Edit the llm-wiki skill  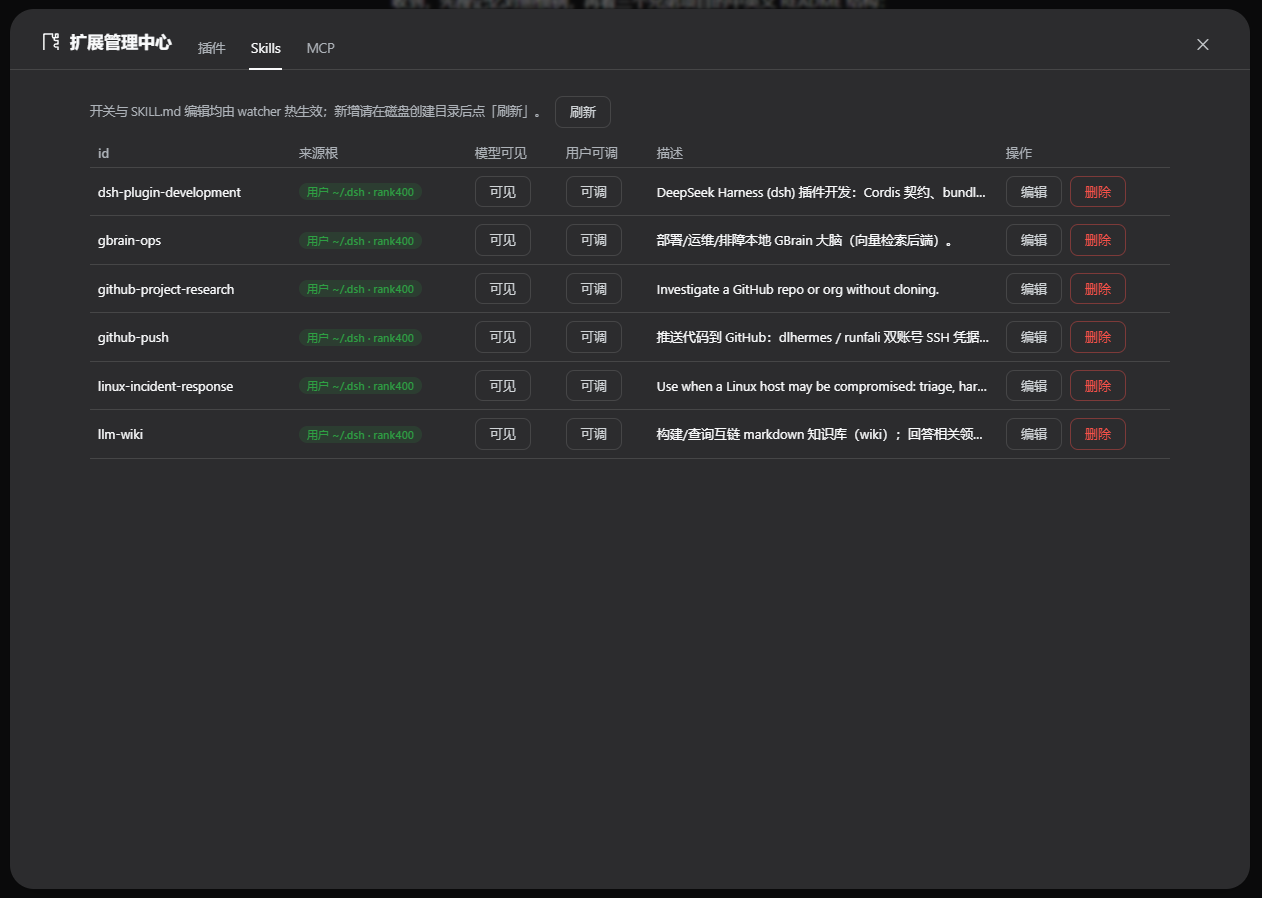pos(1034,434)
